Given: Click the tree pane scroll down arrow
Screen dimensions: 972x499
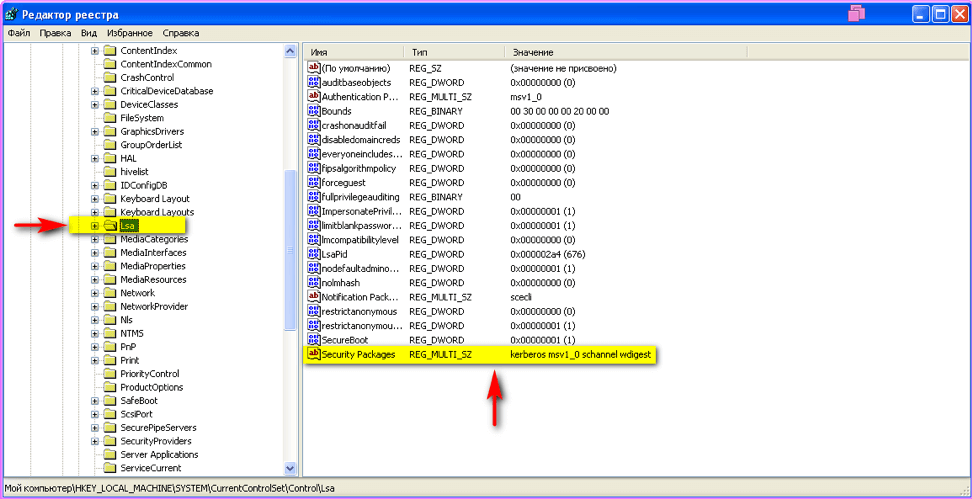Looking at the screenshot, I should coord(289,468).
